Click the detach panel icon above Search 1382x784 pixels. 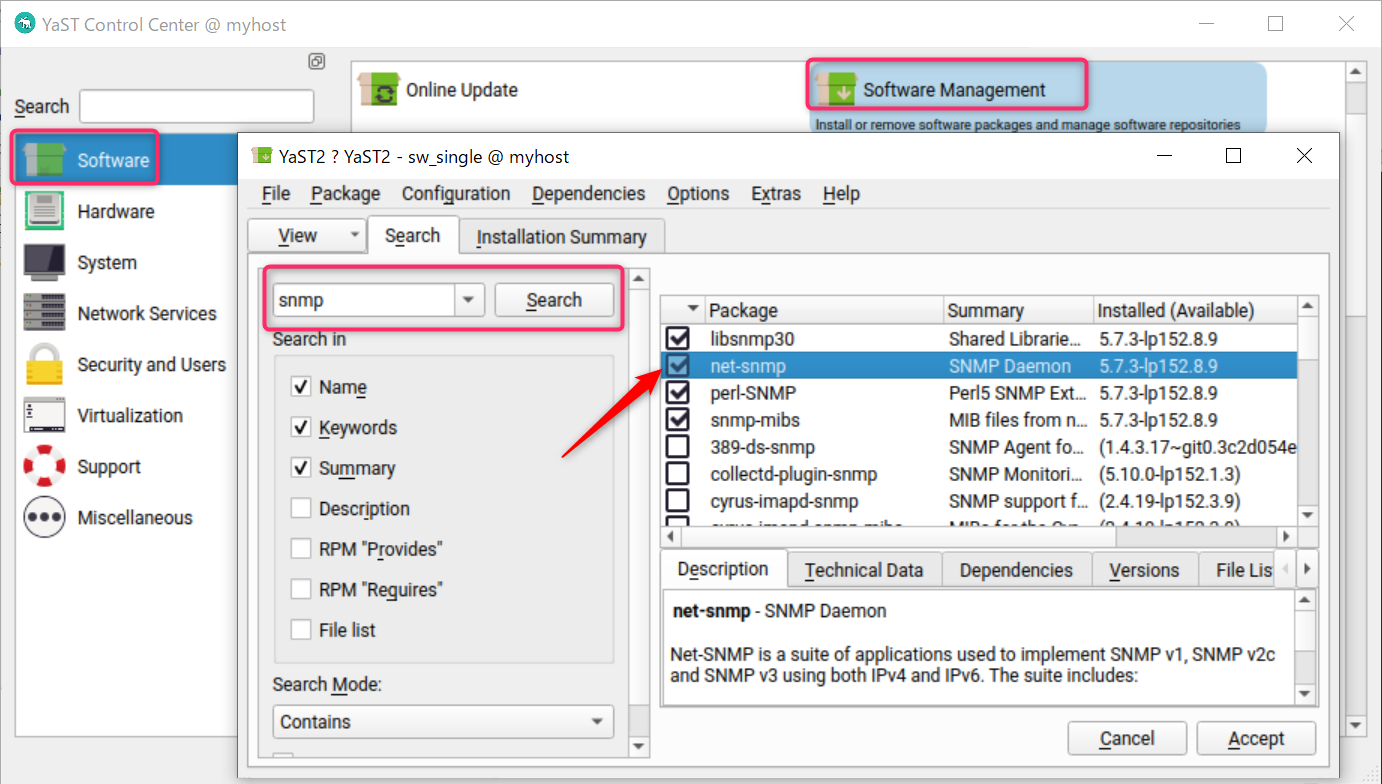point(316,61)
